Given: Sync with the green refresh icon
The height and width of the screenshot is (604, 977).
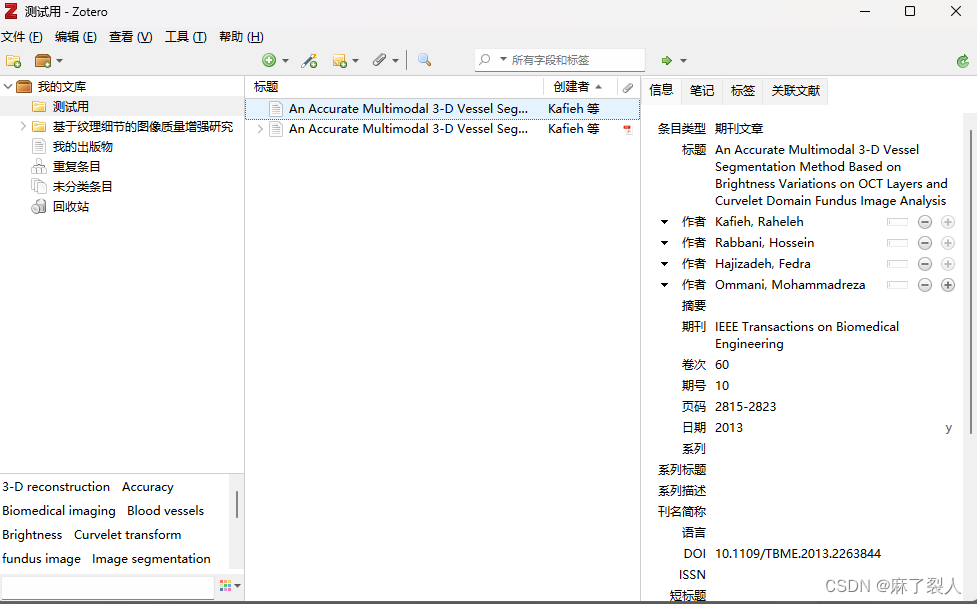Looking at the screenshot, I should point(963,60).
